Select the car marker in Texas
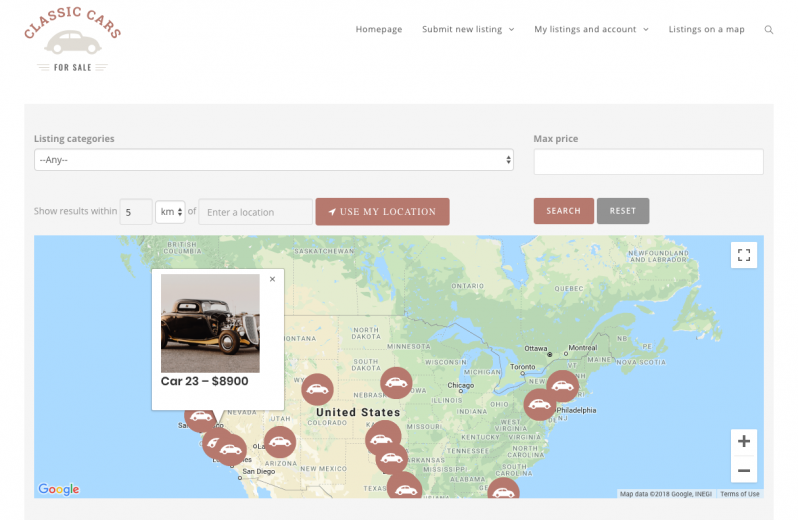The height and width of the screenshot is (520, 798). pos(404,487)
